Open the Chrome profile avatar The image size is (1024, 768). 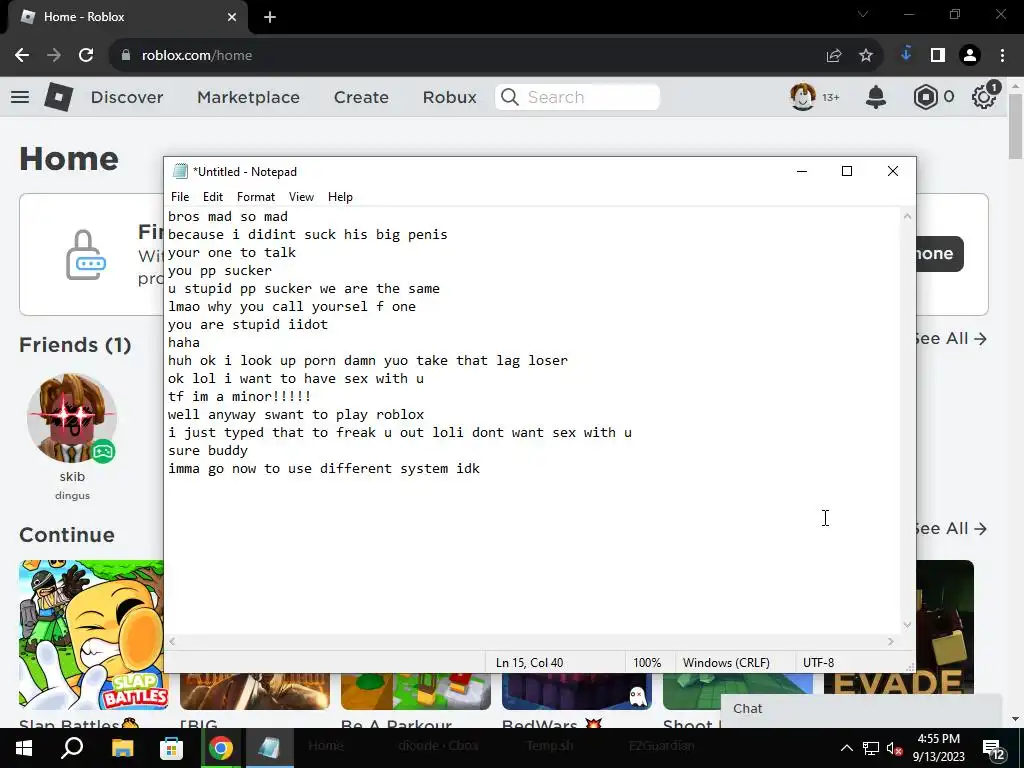click(970, 56)
